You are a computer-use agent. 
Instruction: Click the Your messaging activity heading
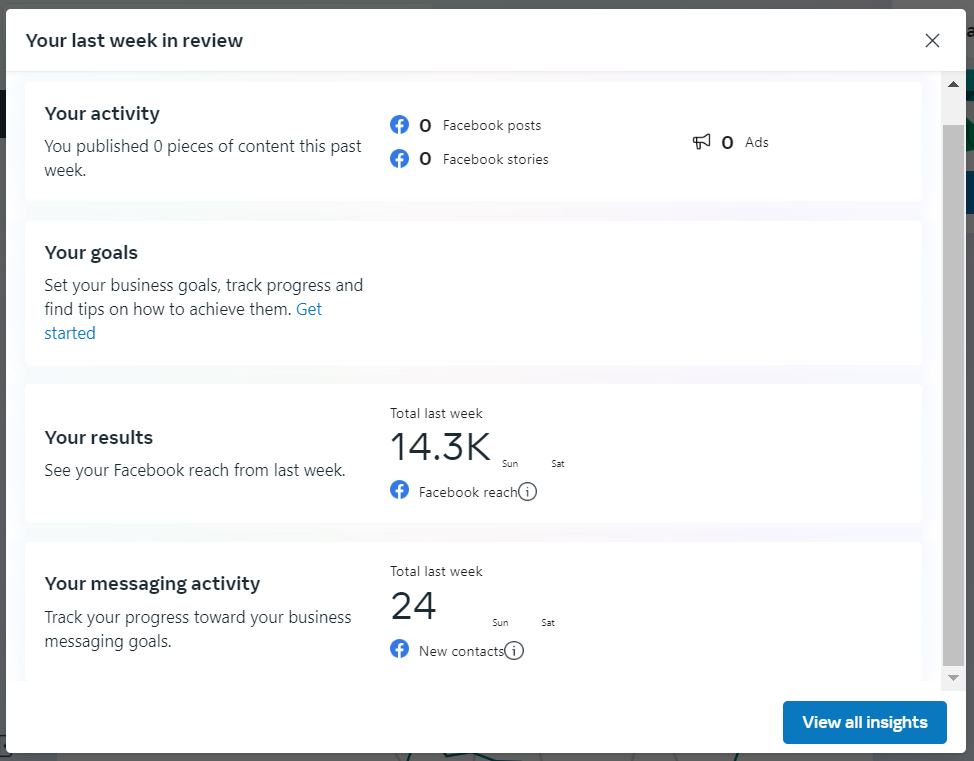click(x=152, y=584)
